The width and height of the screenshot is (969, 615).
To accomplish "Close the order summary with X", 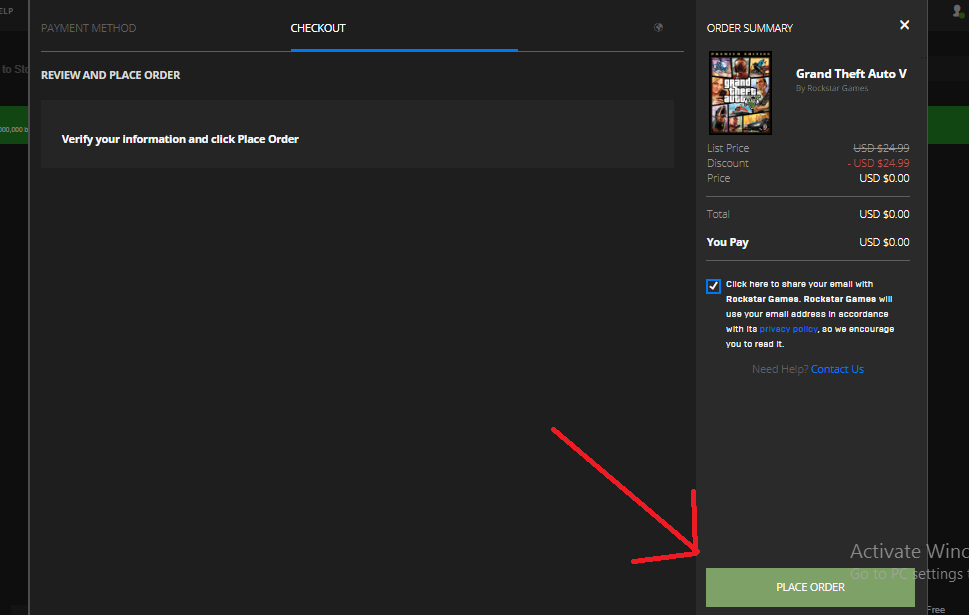I will pos(904,25).
